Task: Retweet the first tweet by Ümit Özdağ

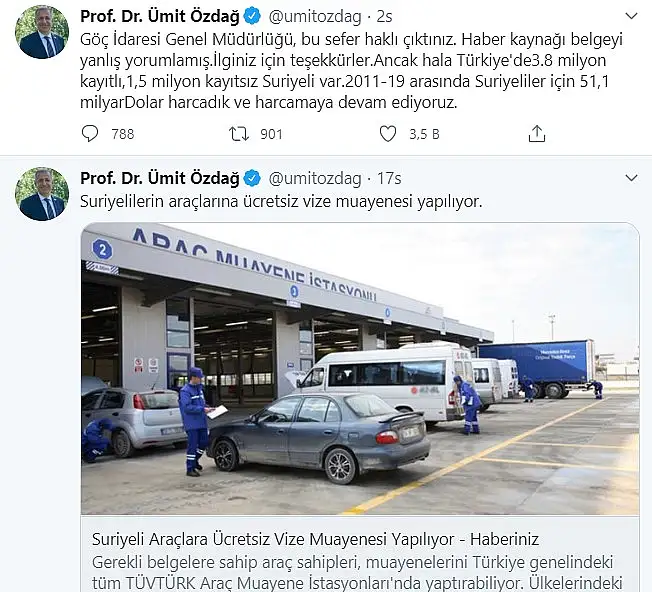Action: tap(239, 134)
